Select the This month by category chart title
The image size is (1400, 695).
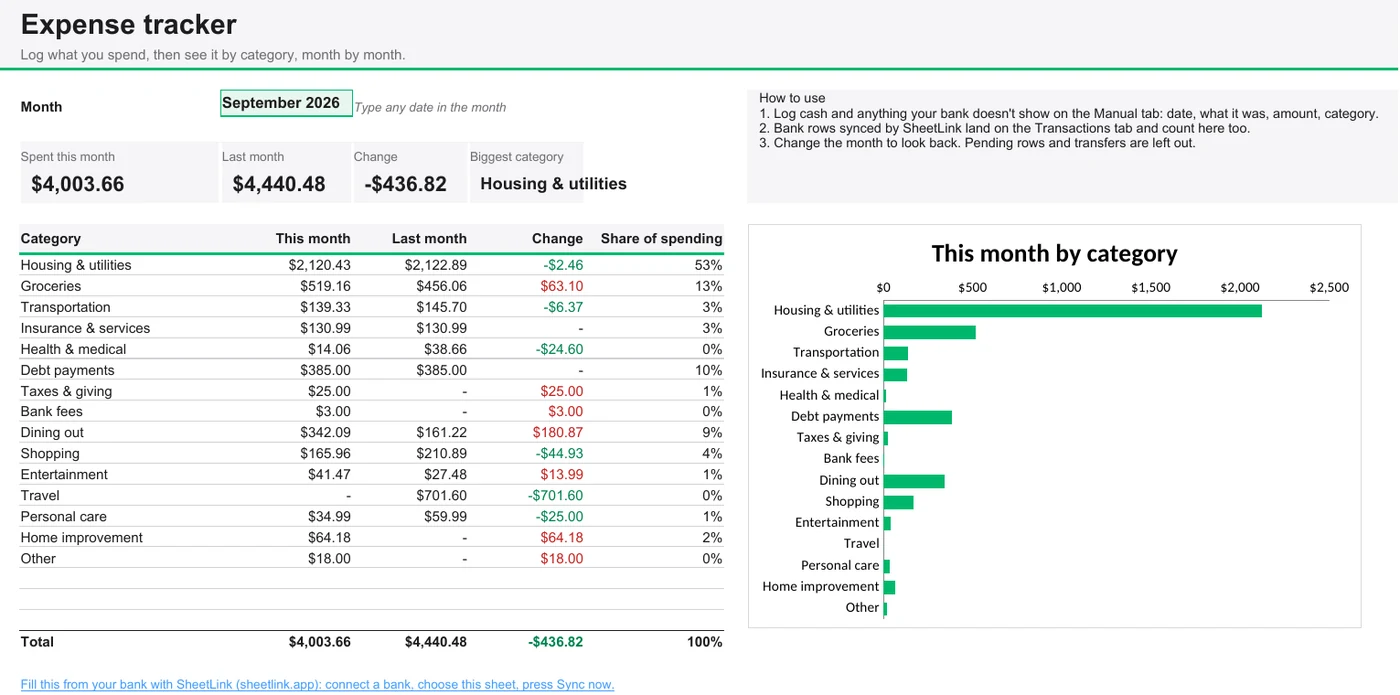point(1054,253)
